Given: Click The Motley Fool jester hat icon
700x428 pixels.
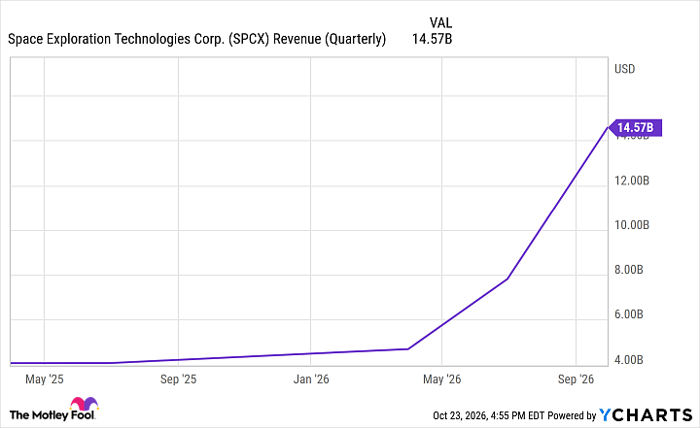Looking at the screenshot, I should 84,403.
